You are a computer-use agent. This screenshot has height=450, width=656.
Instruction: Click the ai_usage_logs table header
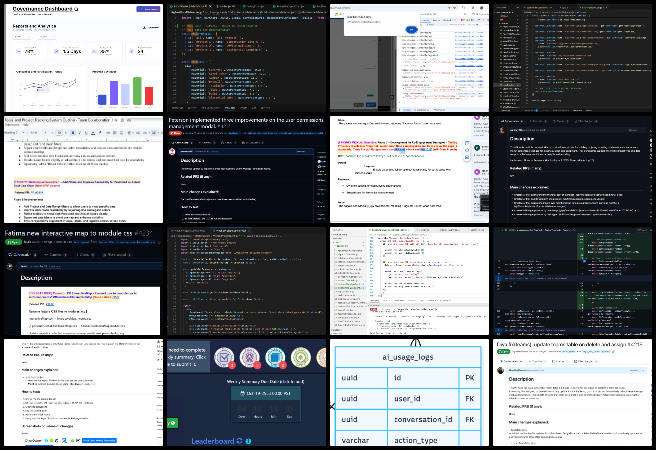[410, 355]
